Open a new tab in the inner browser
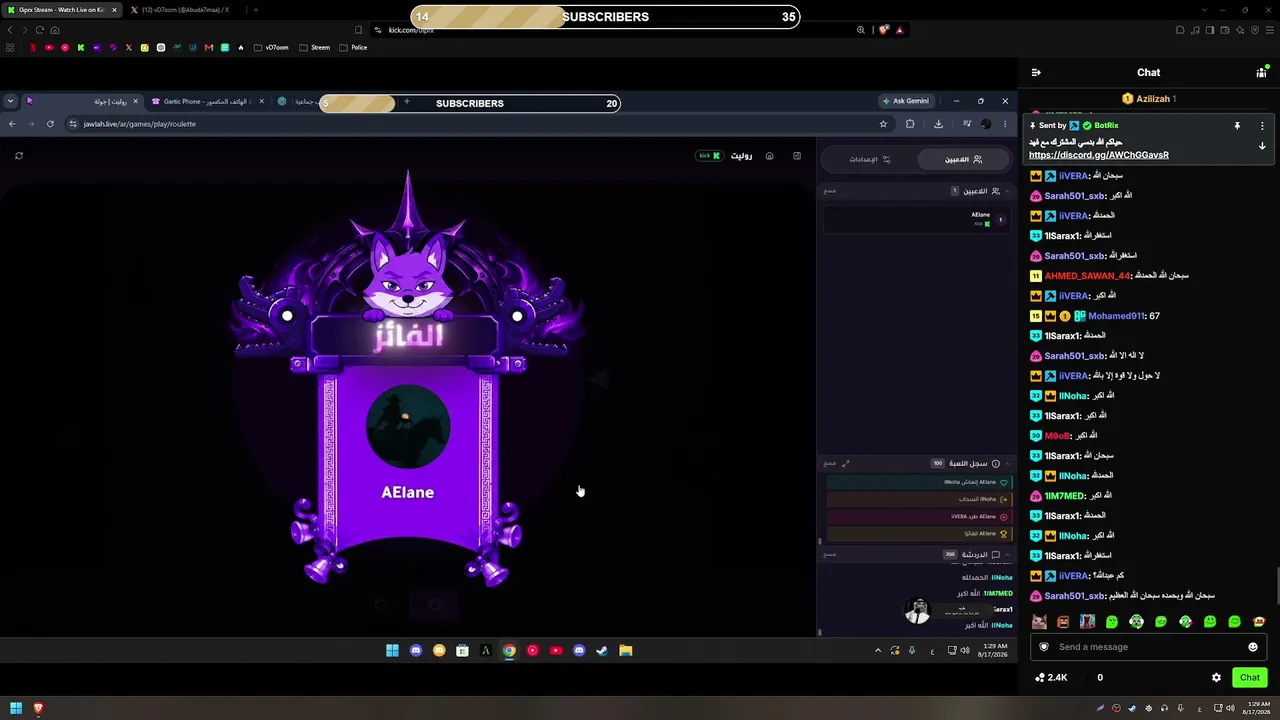Image resolution: width=1280 pixels, height=720 pixels. (x=406, y=101)
